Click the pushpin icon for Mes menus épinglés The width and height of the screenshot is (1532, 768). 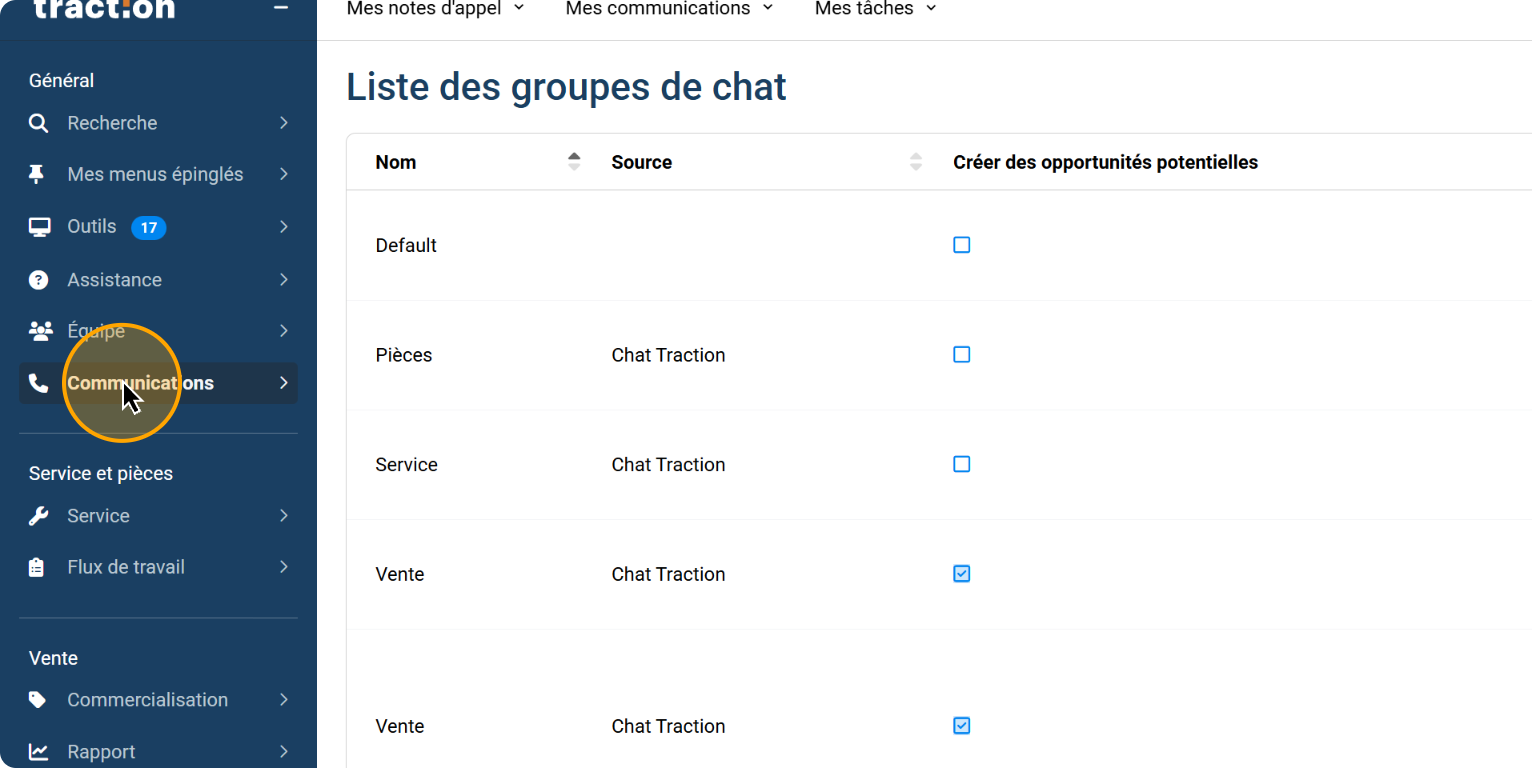(x=37, y=174)
